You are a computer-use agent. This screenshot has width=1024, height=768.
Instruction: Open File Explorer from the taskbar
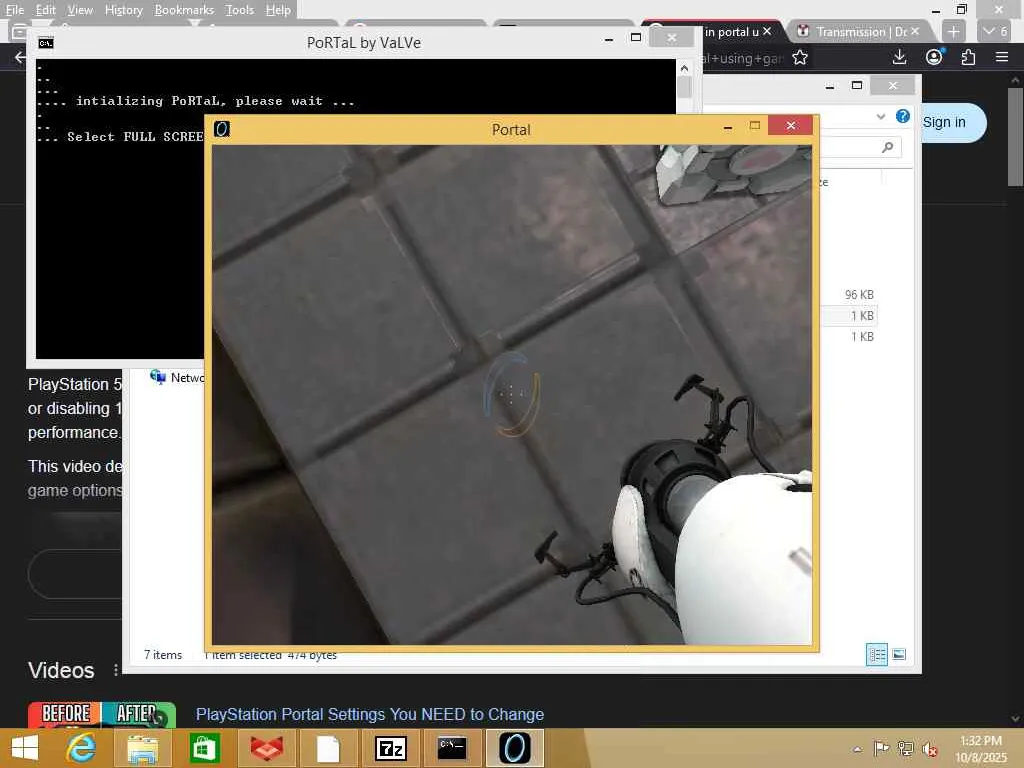[142, 748]
